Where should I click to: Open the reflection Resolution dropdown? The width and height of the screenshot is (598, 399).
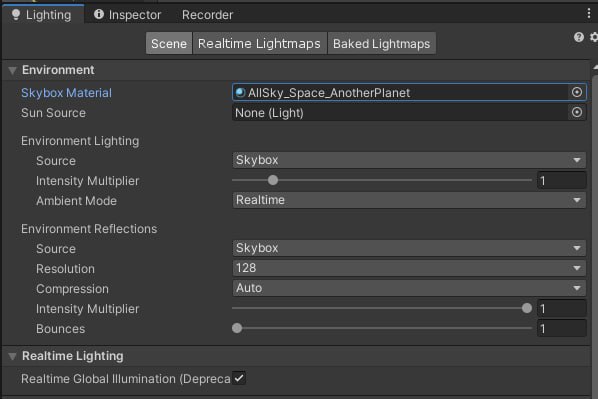tap(409, 268)
